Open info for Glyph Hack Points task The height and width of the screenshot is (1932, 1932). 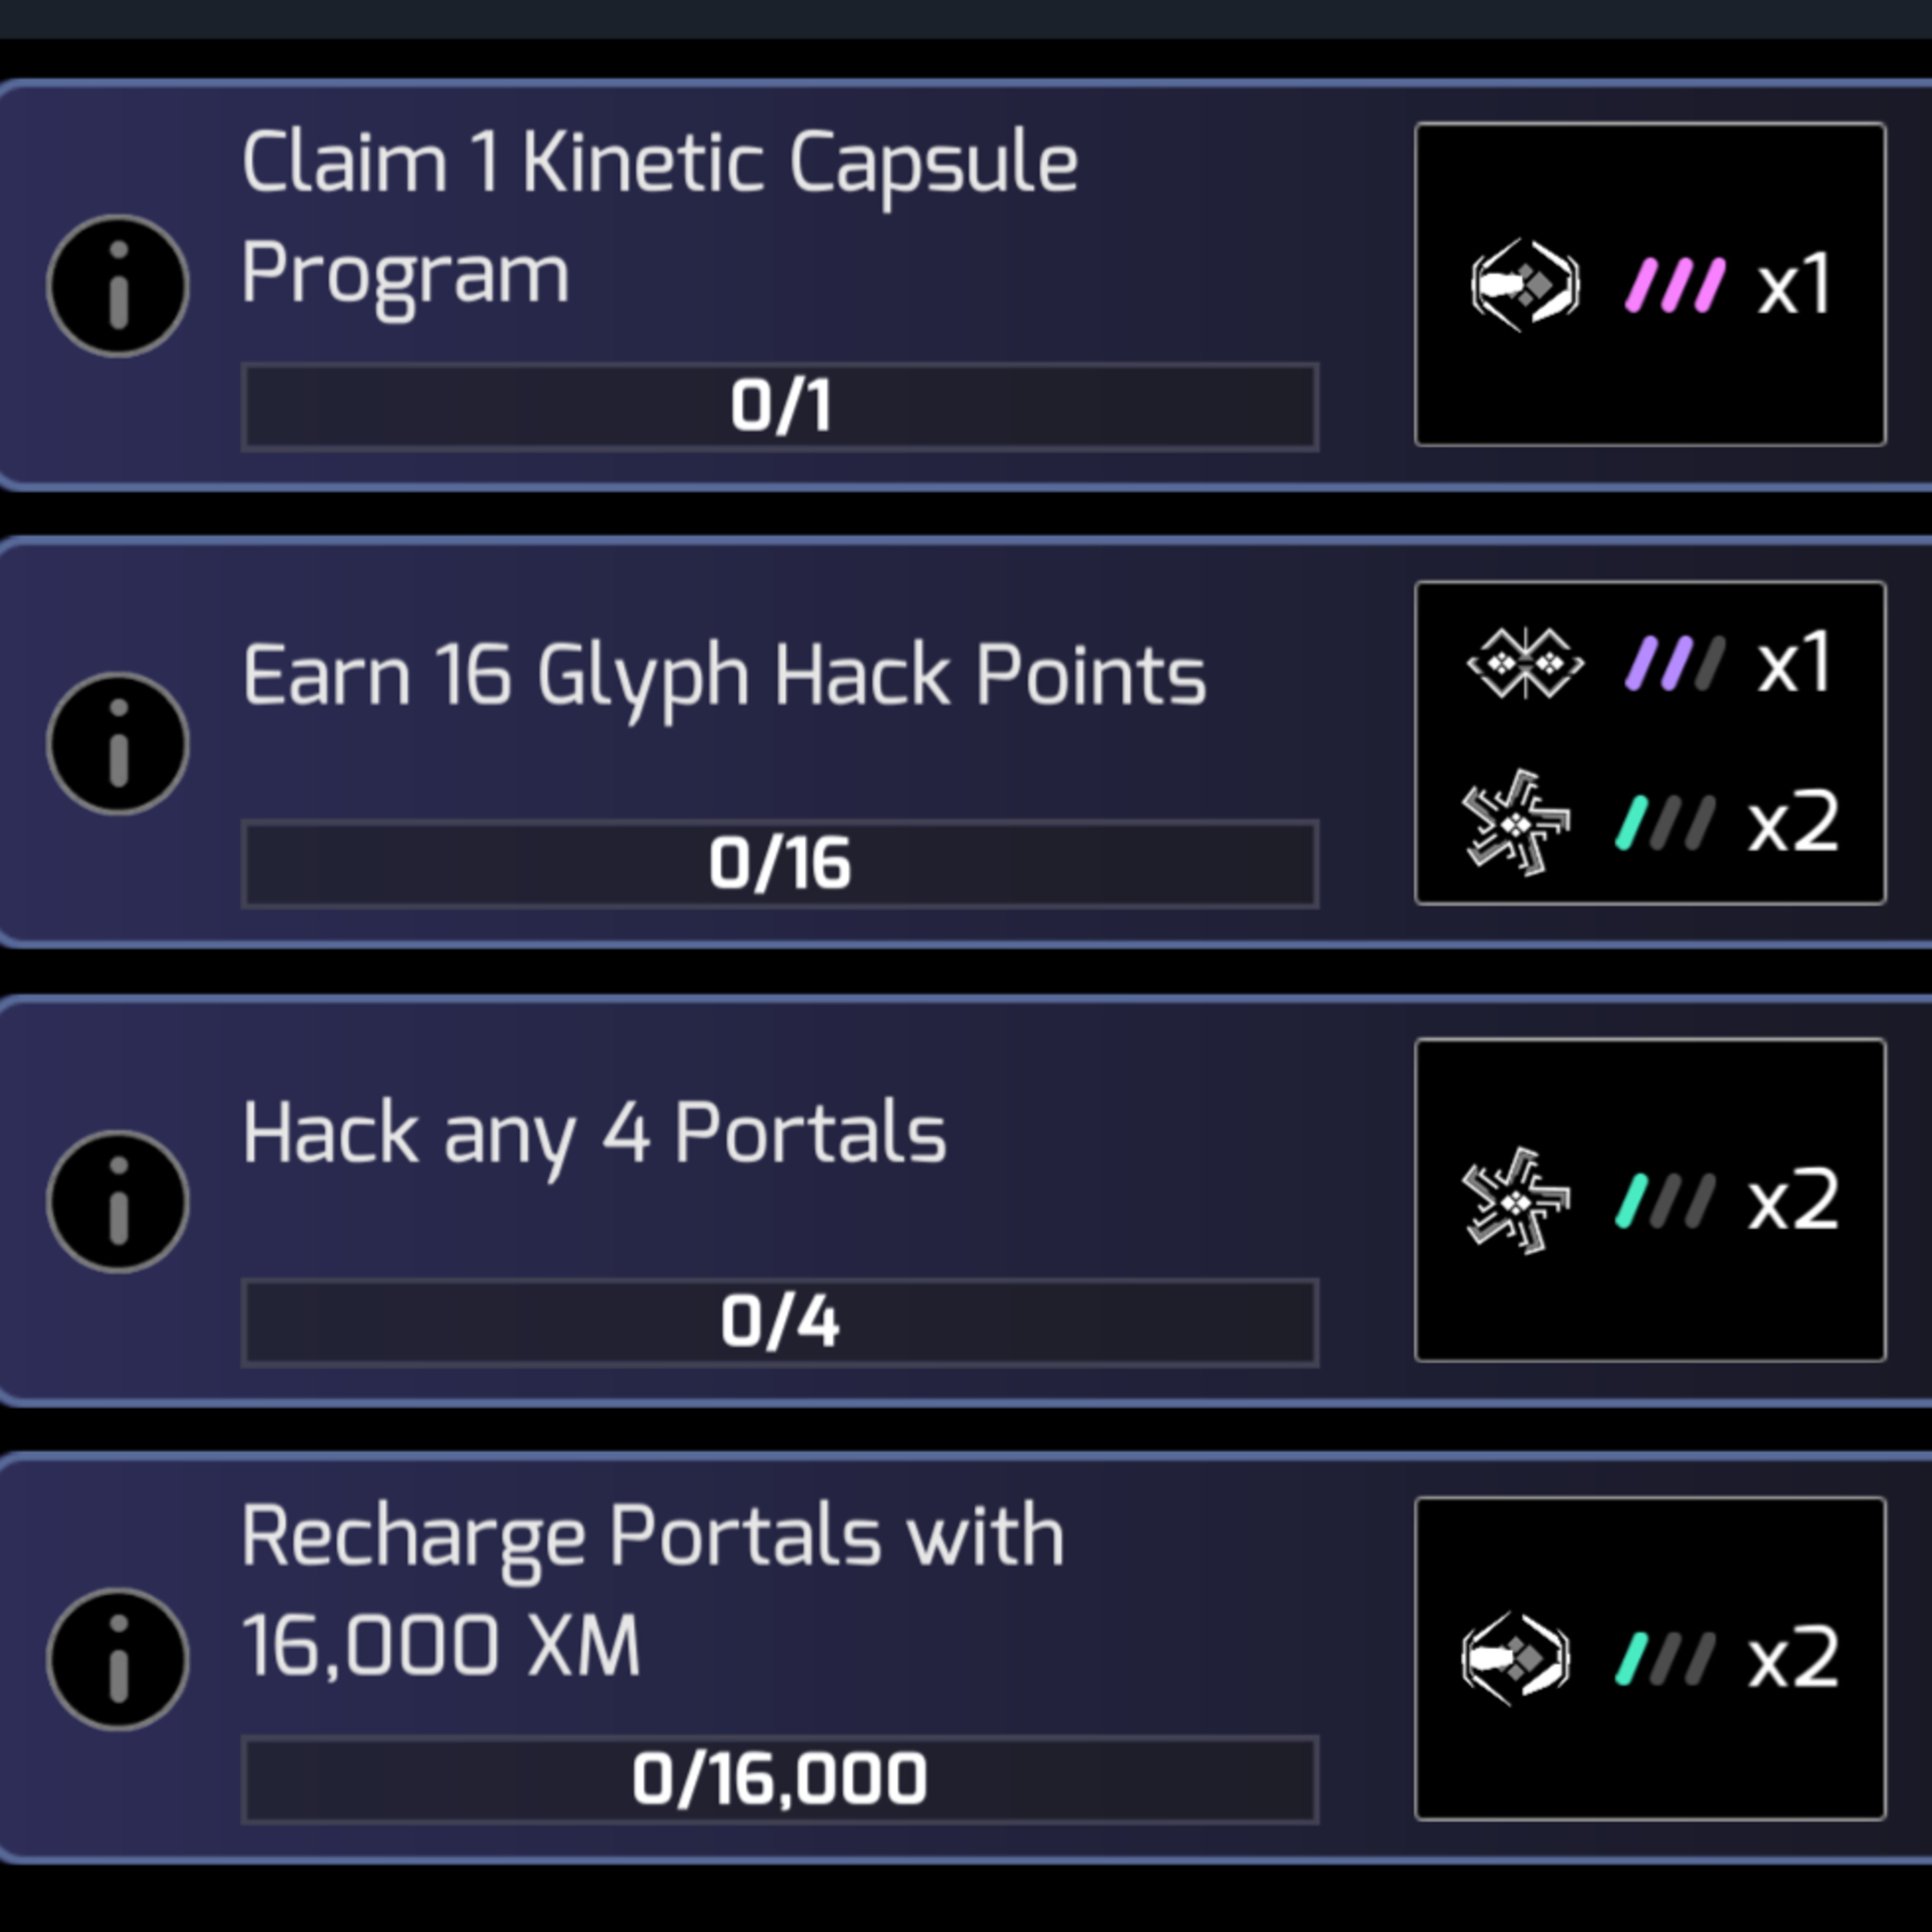[117, 743]
